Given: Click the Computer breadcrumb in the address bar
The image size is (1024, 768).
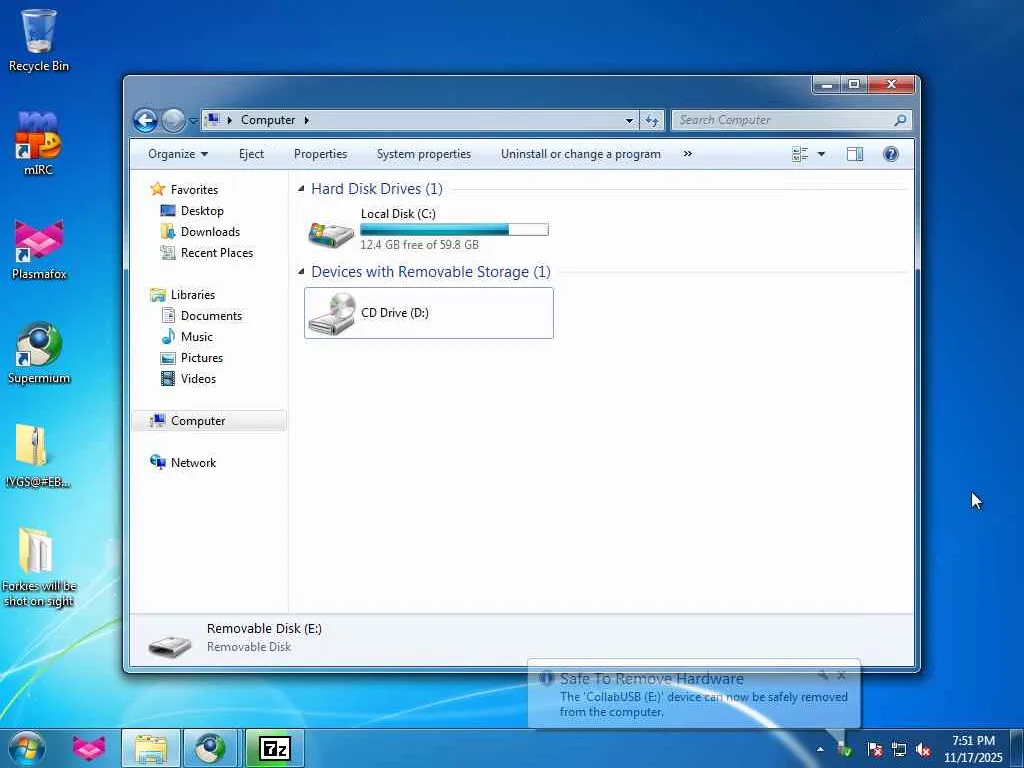Looking at the screenshot, I should click(x=268, y=120).
